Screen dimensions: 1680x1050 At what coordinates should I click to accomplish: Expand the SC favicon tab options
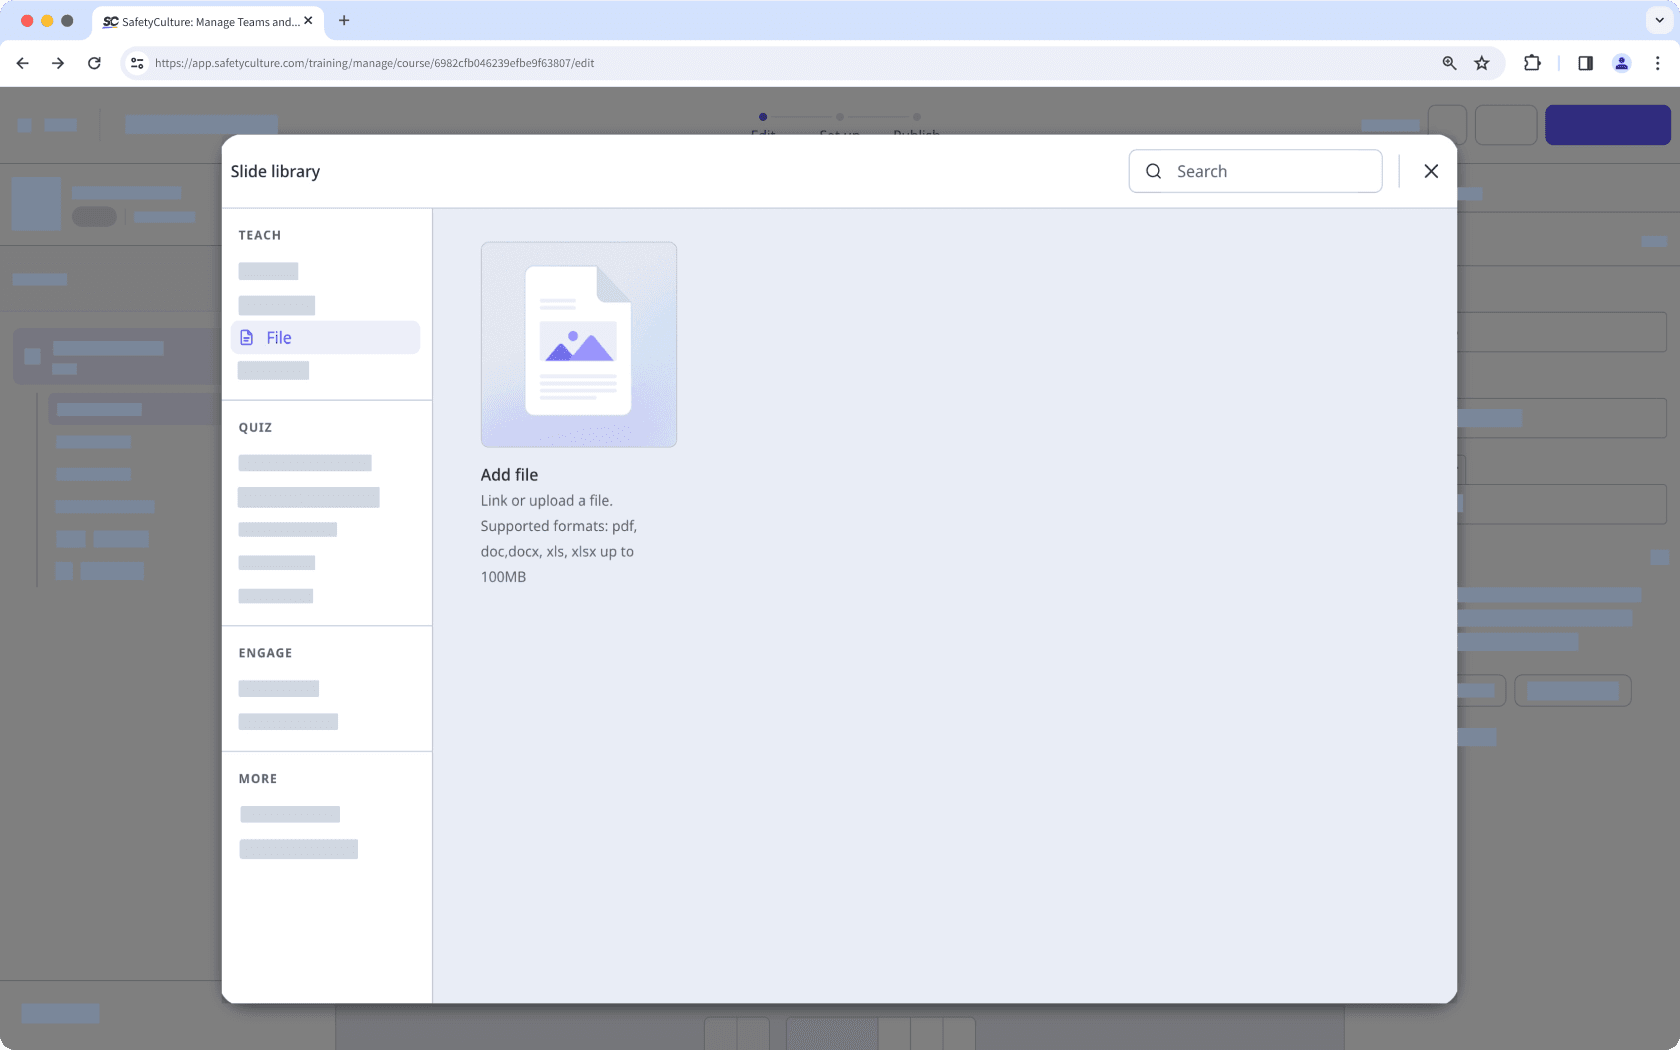tap(110, 21)
